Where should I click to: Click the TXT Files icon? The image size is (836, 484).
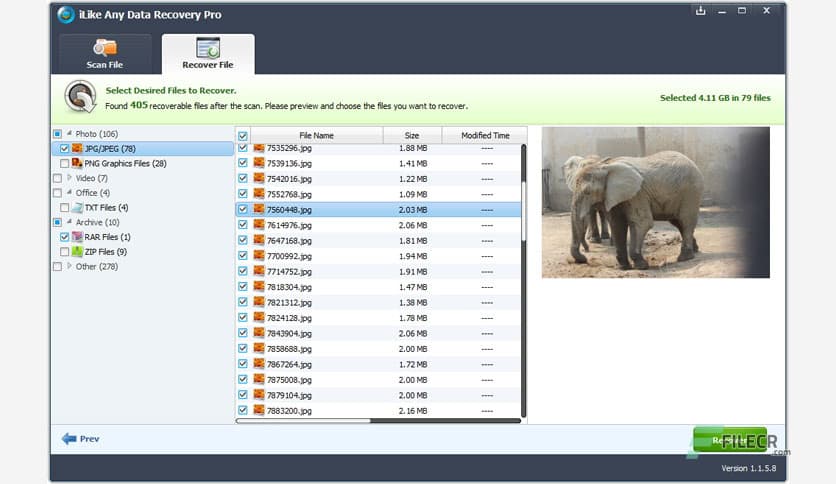pyautogui.click(x=77, y=207)
